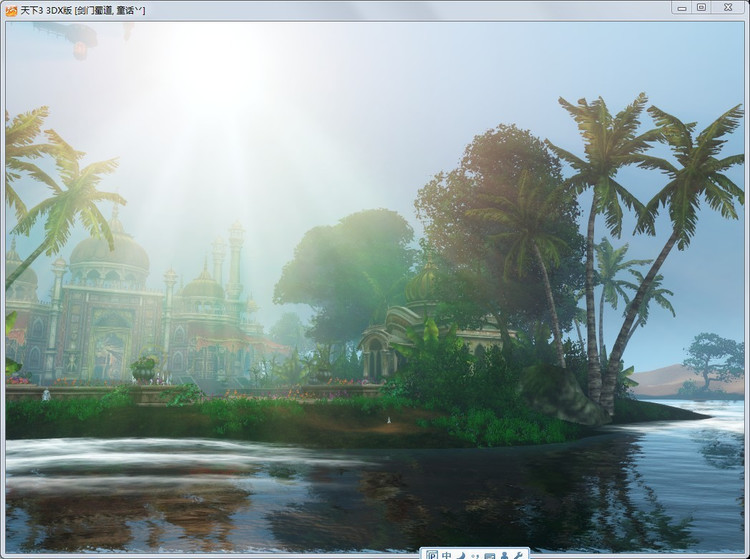The width and height of the screenshot is (750, 559).
Task: Click the 天下3 game icon in the title bar
Action: 11,10
